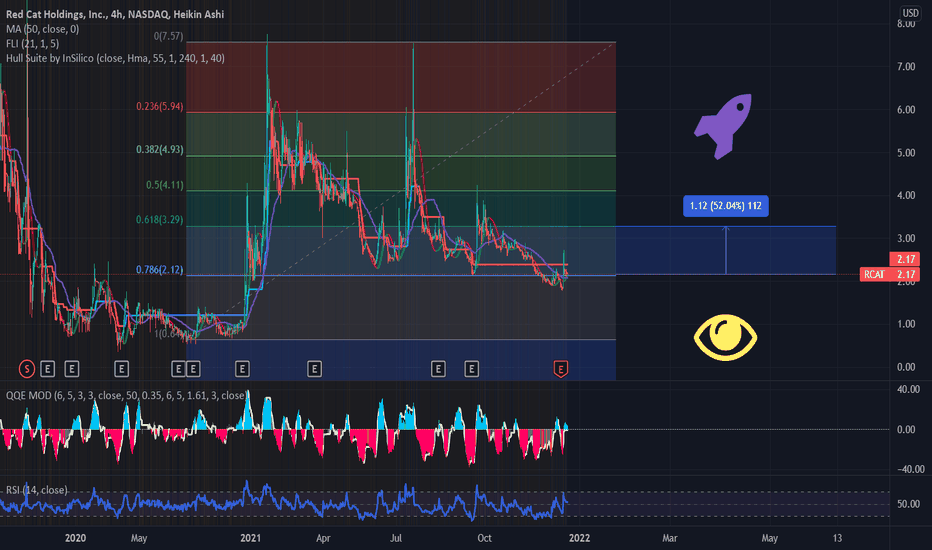932x550 pixels.
Task: Select the 0.382(4.93) Fibonacci level label
Action: click(159, 149)
